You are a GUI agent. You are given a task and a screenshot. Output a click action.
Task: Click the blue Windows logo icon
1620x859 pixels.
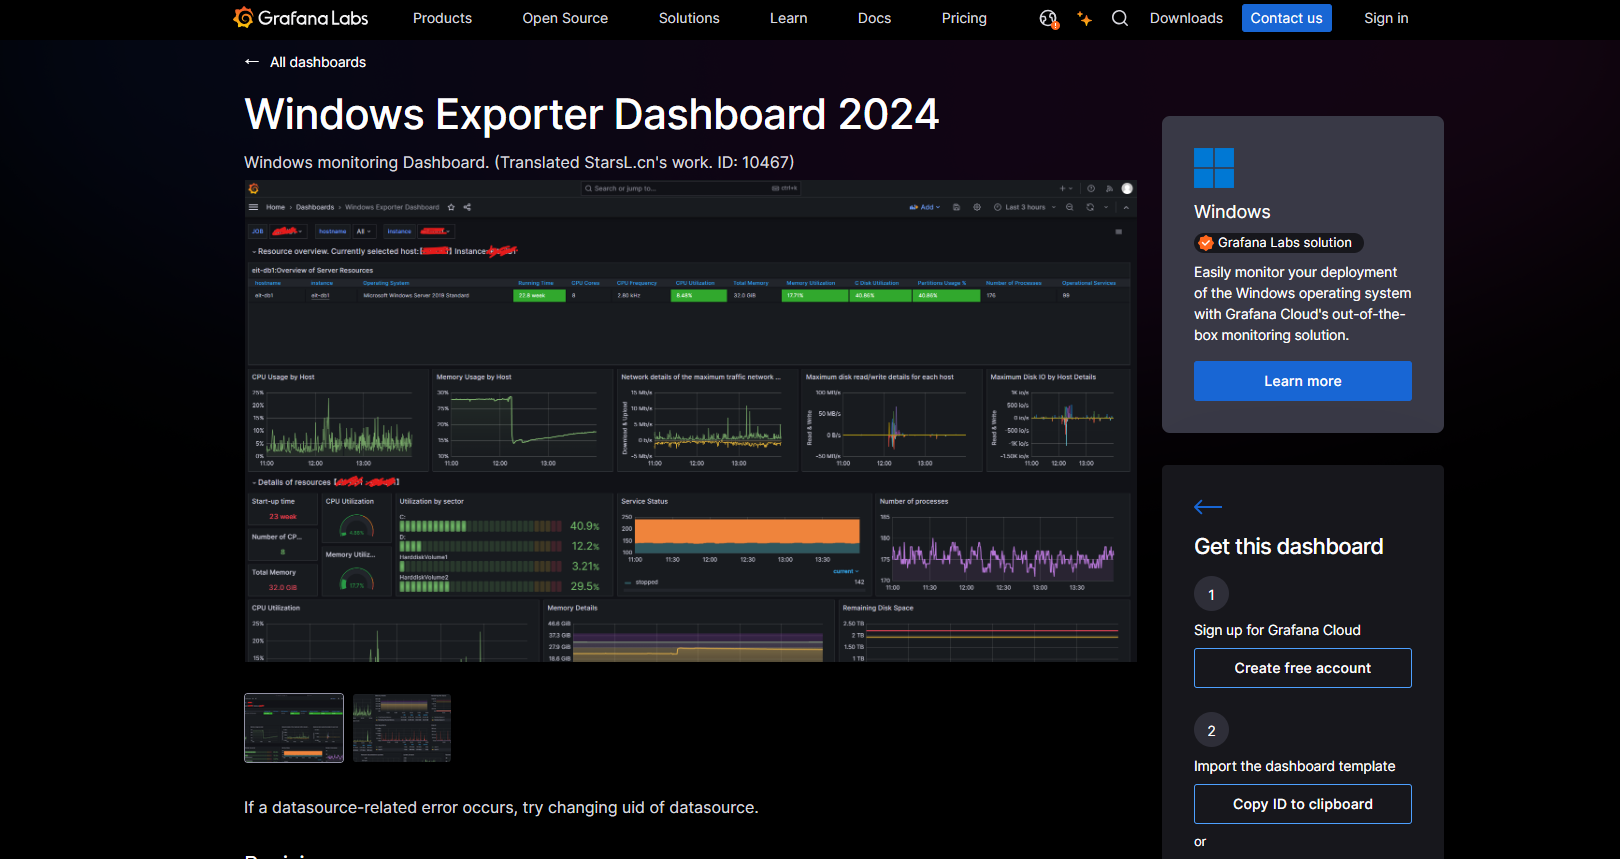1214,168
